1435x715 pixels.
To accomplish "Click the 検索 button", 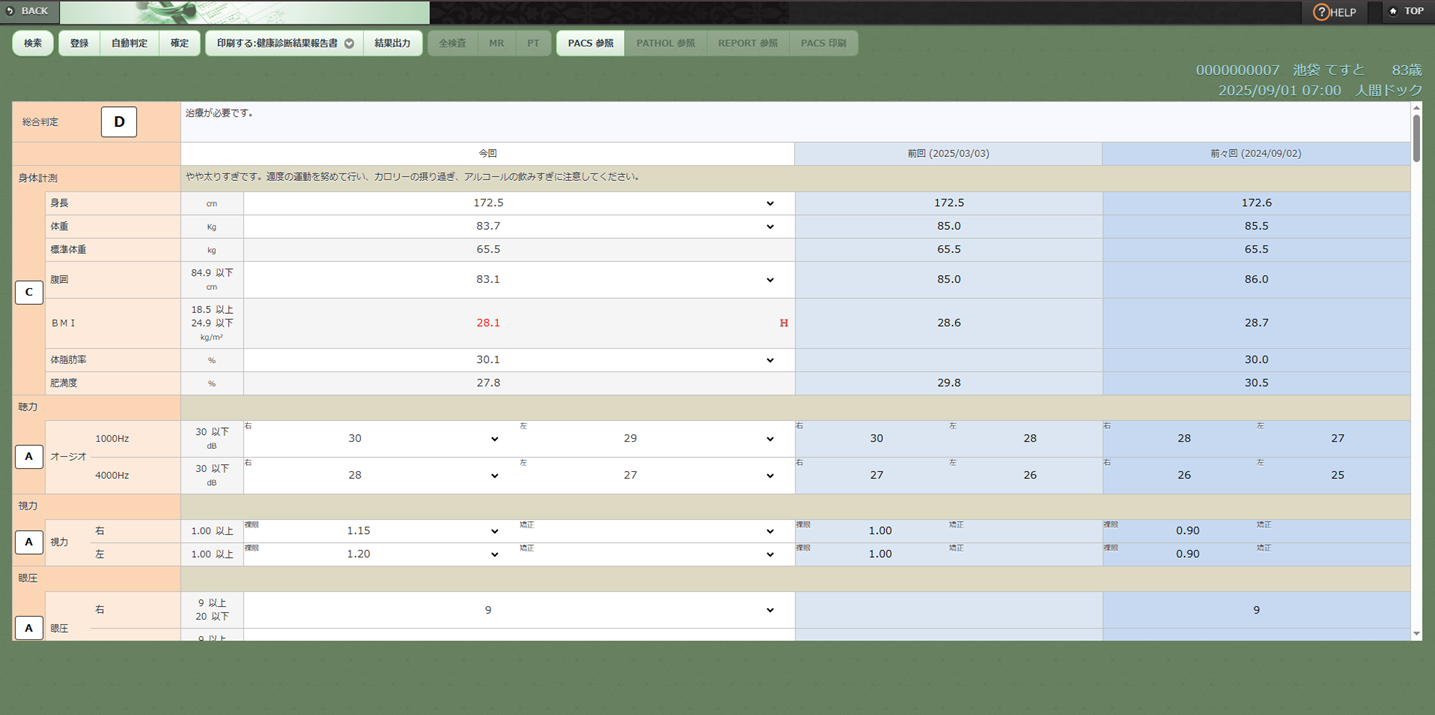I will tap(33, 43).
